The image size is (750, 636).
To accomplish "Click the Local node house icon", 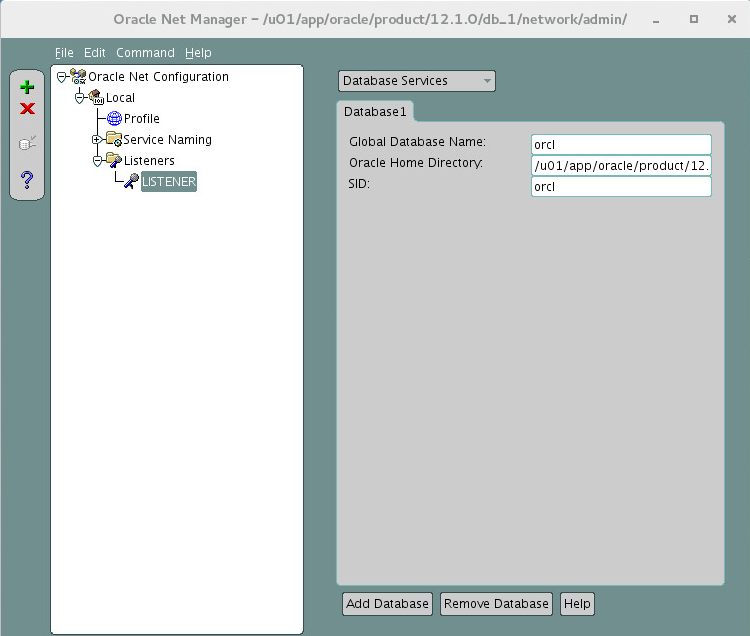I will tap(96, 98).
